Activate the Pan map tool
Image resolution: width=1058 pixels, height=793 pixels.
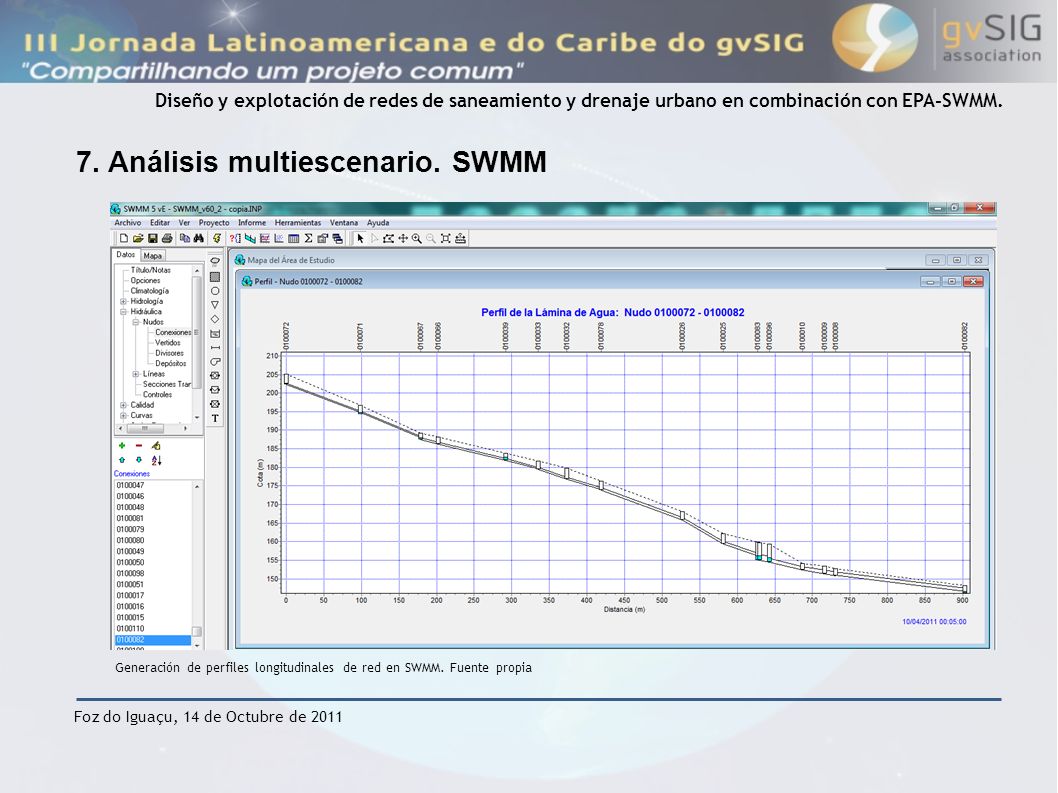click(x=403, y=238)
